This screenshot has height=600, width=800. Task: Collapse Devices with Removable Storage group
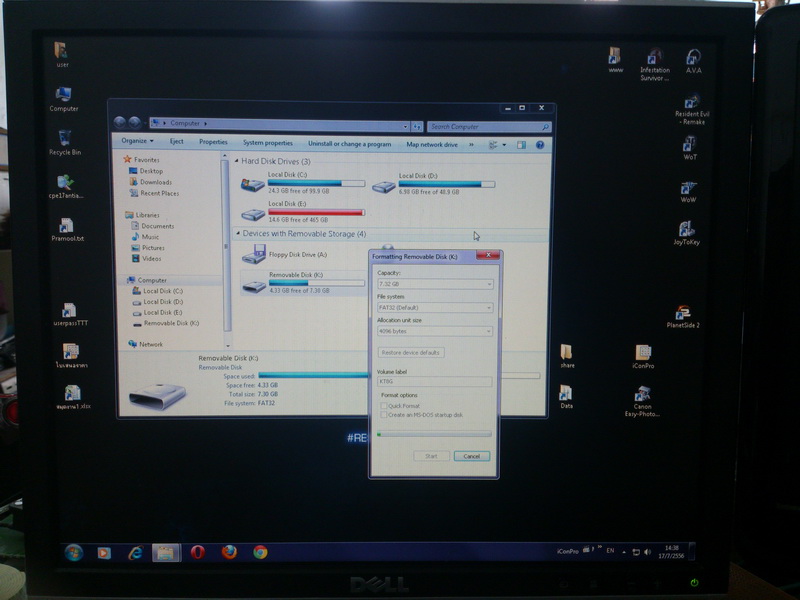[238, 233]
